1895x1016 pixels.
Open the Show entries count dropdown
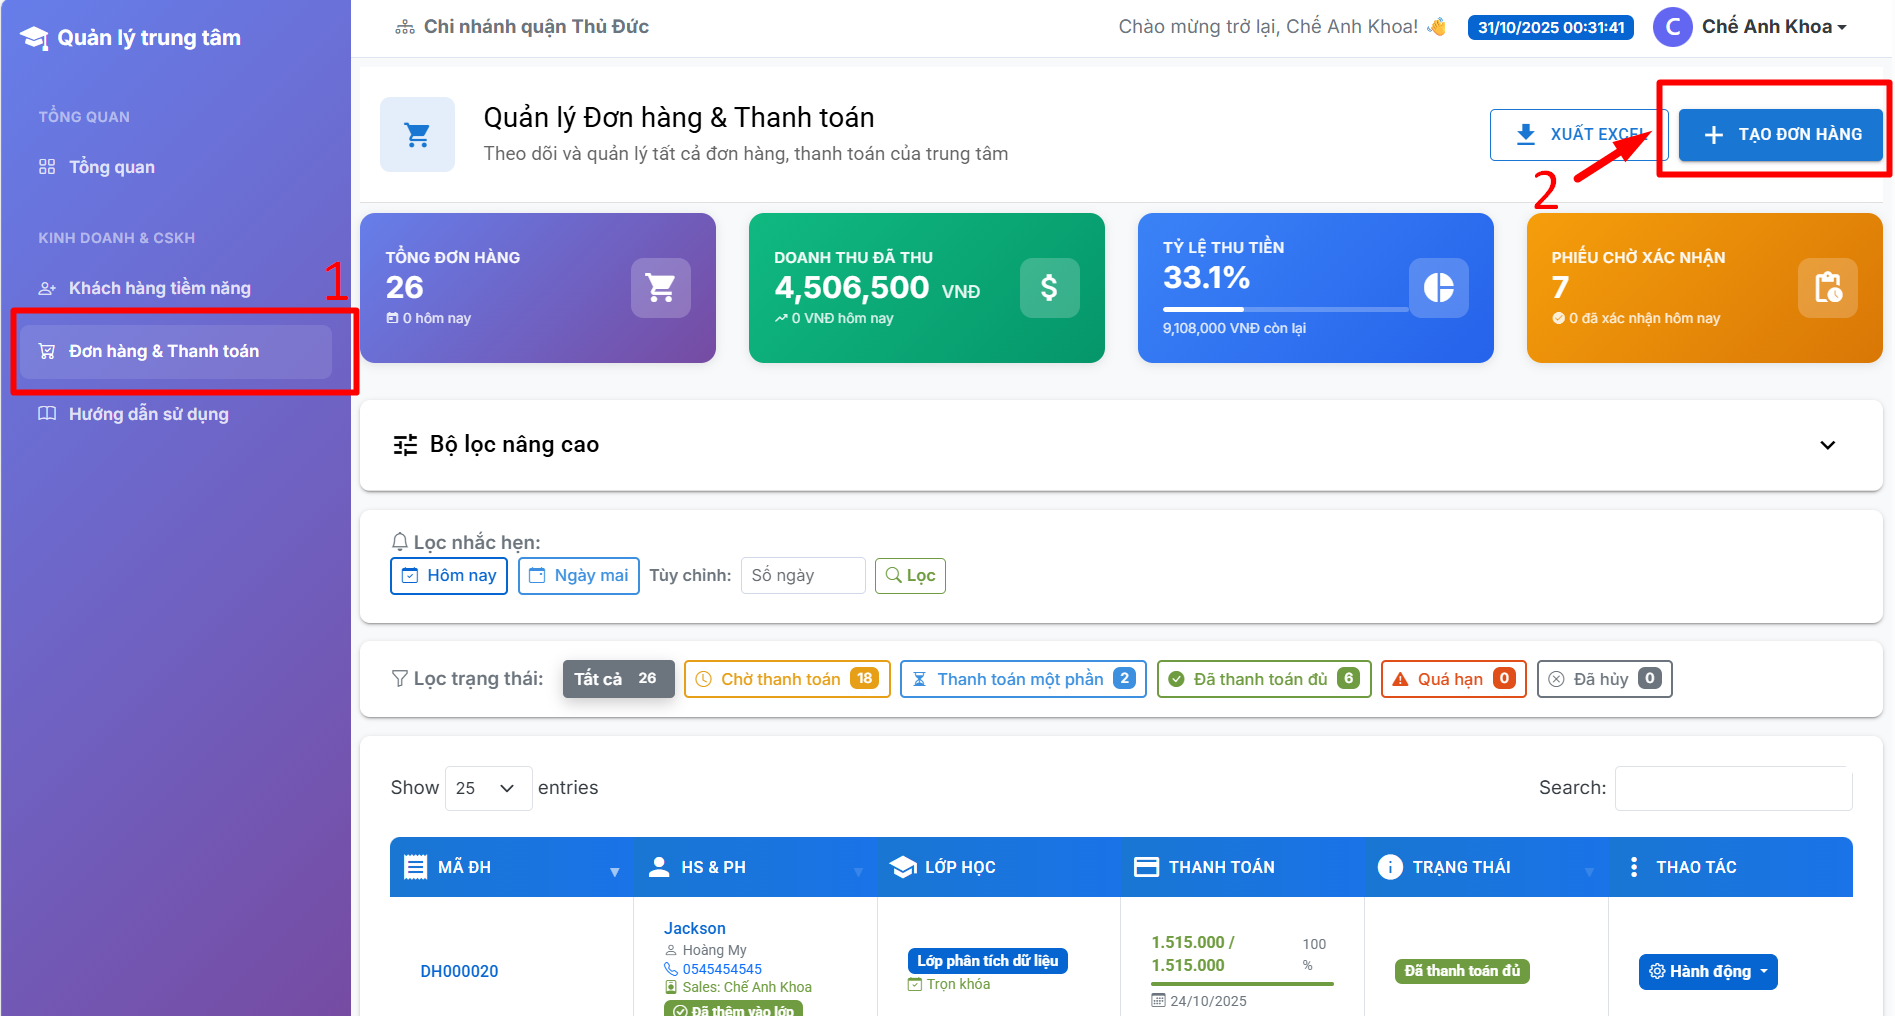coord(487,788)
